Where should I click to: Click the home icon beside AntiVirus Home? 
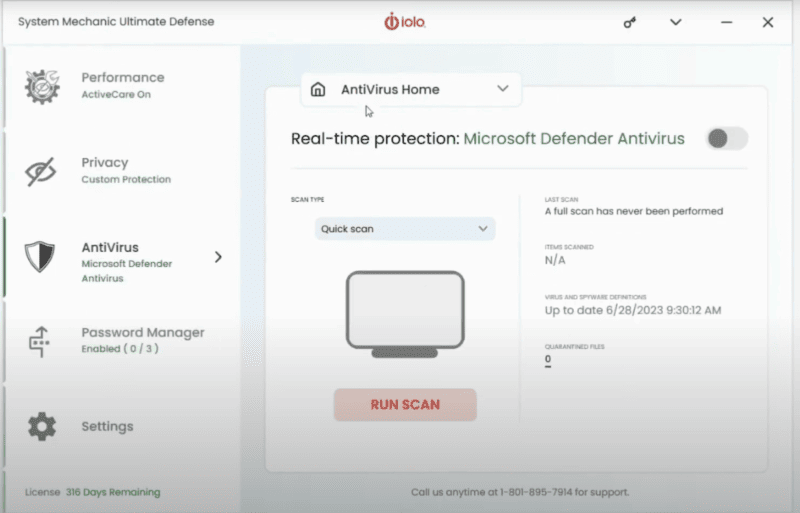318,89
